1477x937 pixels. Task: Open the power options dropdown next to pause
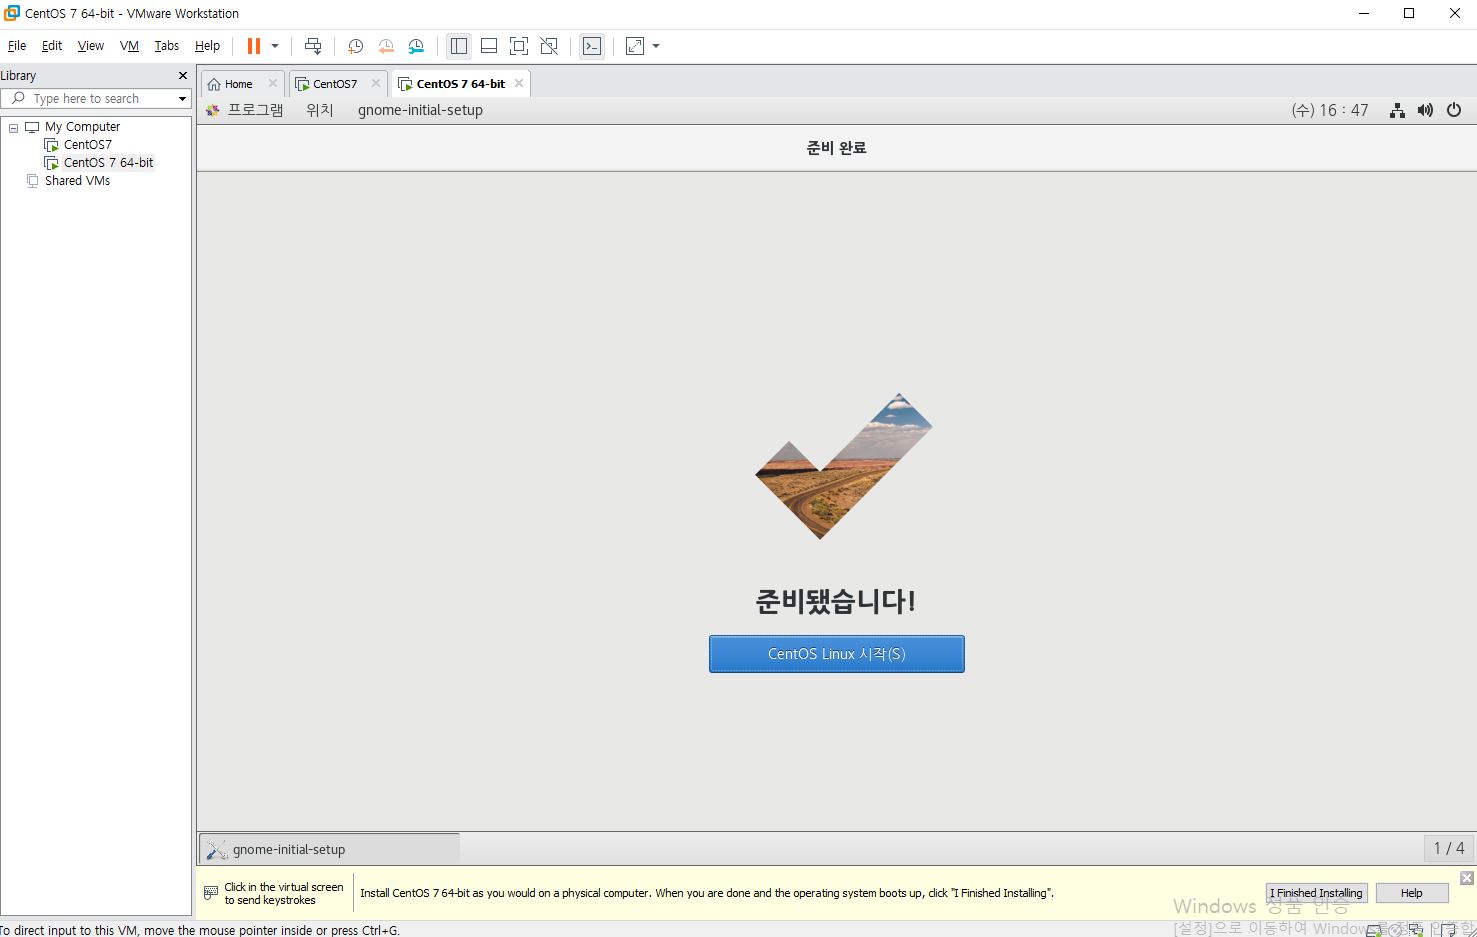pos(275,46)
